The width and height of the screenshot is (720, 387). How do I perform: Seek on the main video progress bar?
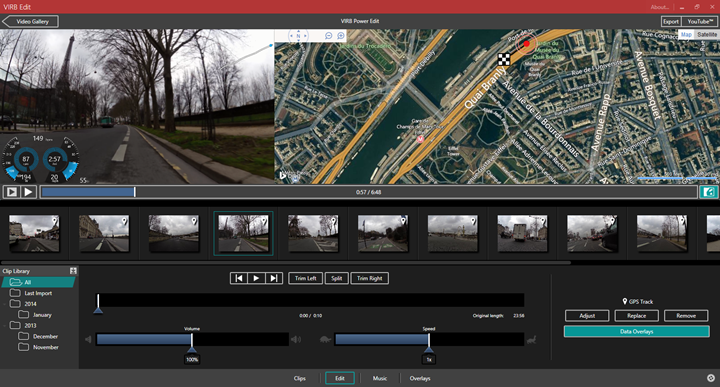(369, 192)
